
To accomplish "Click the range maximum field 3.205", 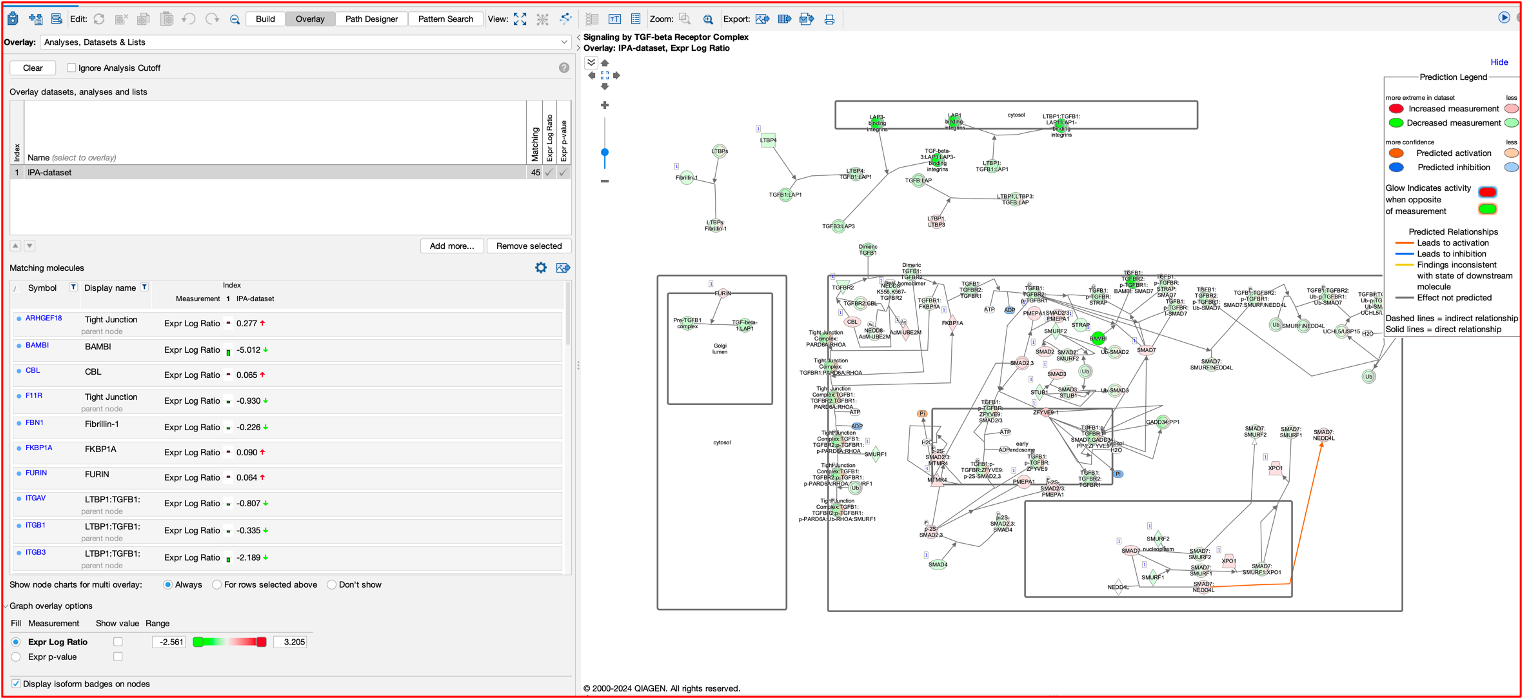I will coord(289,641).
